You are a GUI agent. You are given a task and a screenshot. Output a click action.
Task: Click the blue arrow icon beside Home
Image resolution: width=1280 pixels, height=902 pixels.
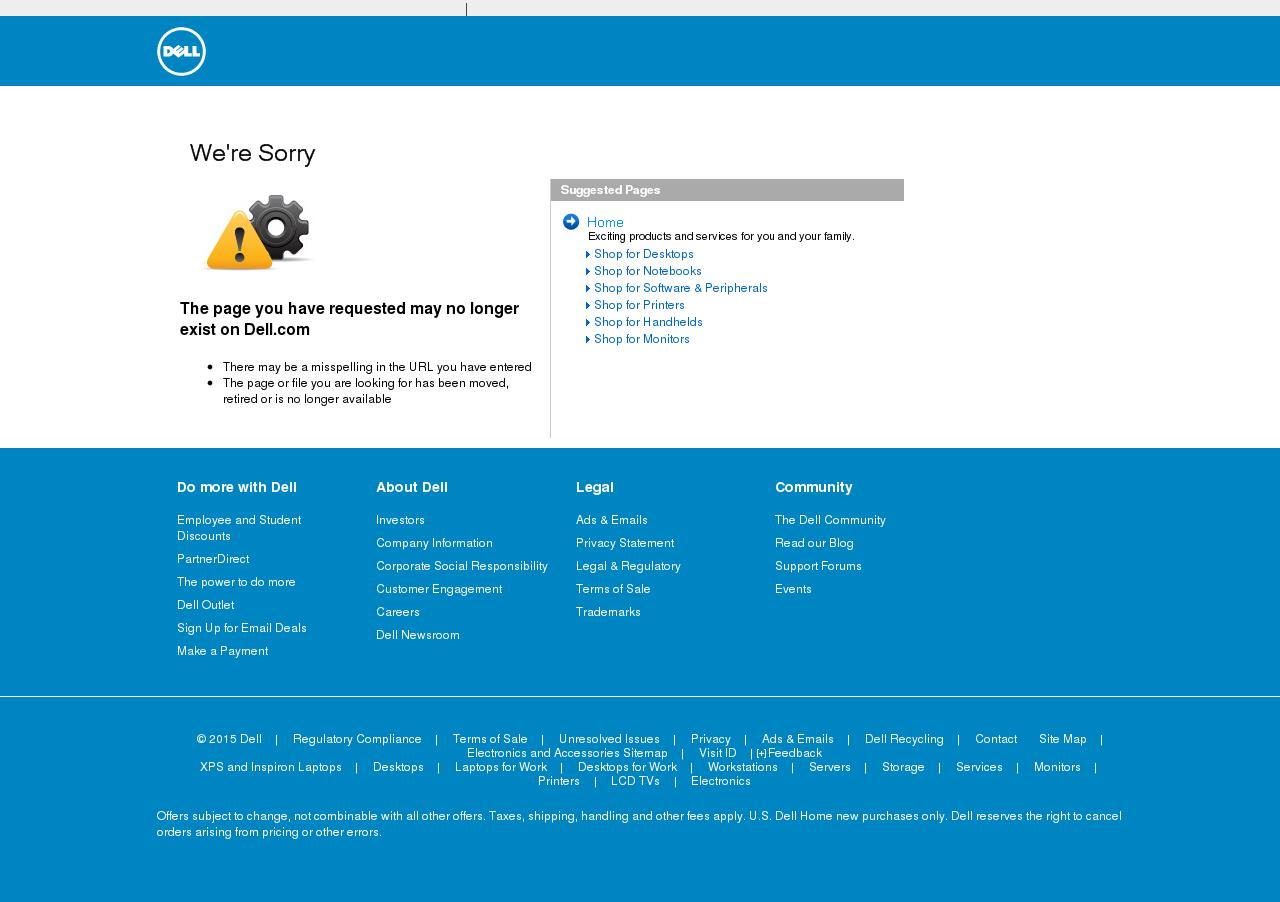pyautogui.click(x=571, y=222)
